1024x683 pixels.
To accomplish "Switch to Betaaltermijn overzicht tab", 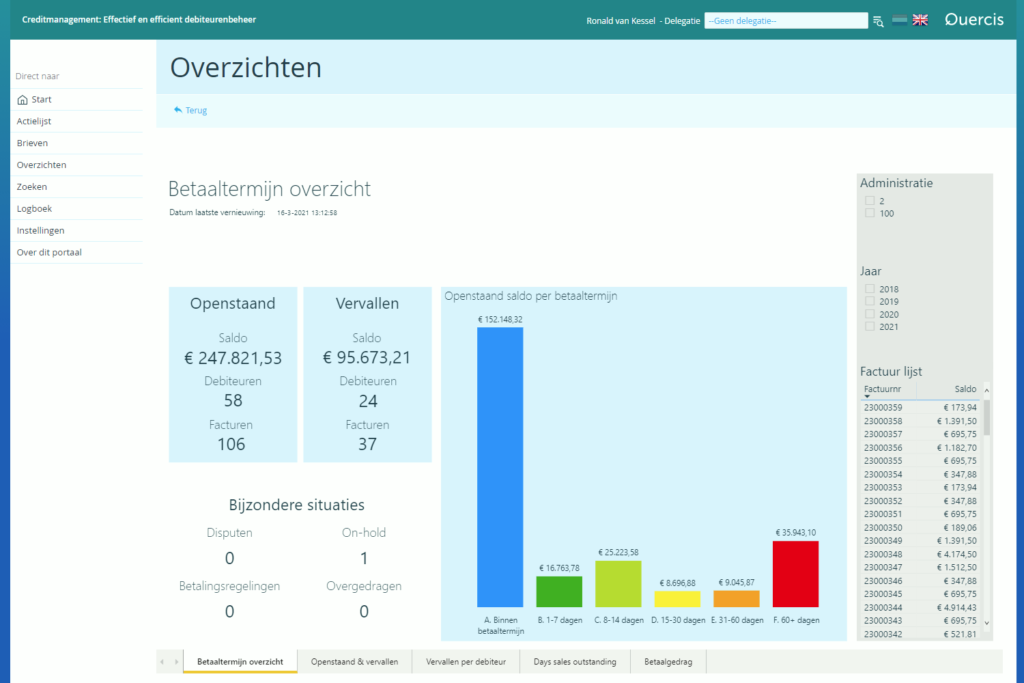I will tap(240, 661).
